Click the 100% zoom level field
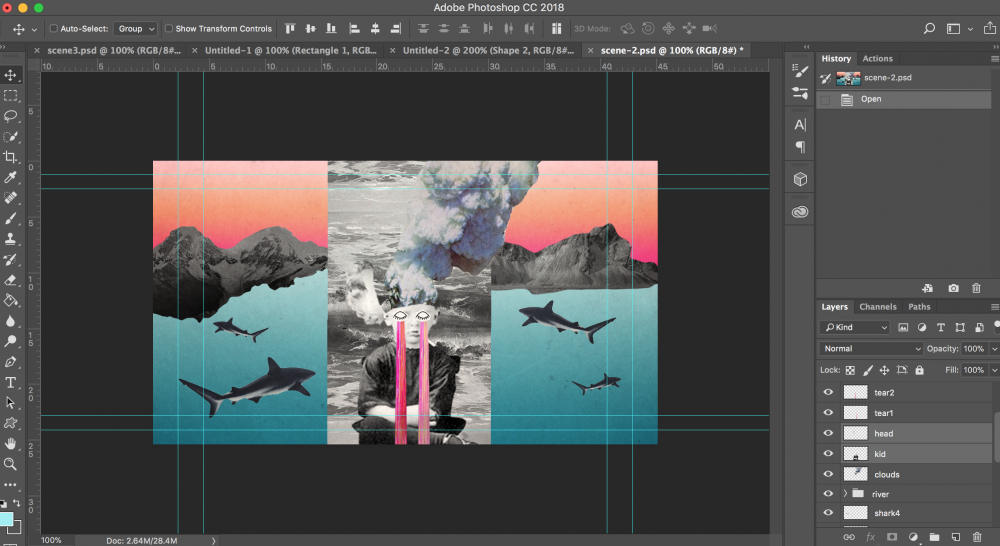Image resolution: width=1000 pixels, height=546 pixels. [x=52, y=540]
